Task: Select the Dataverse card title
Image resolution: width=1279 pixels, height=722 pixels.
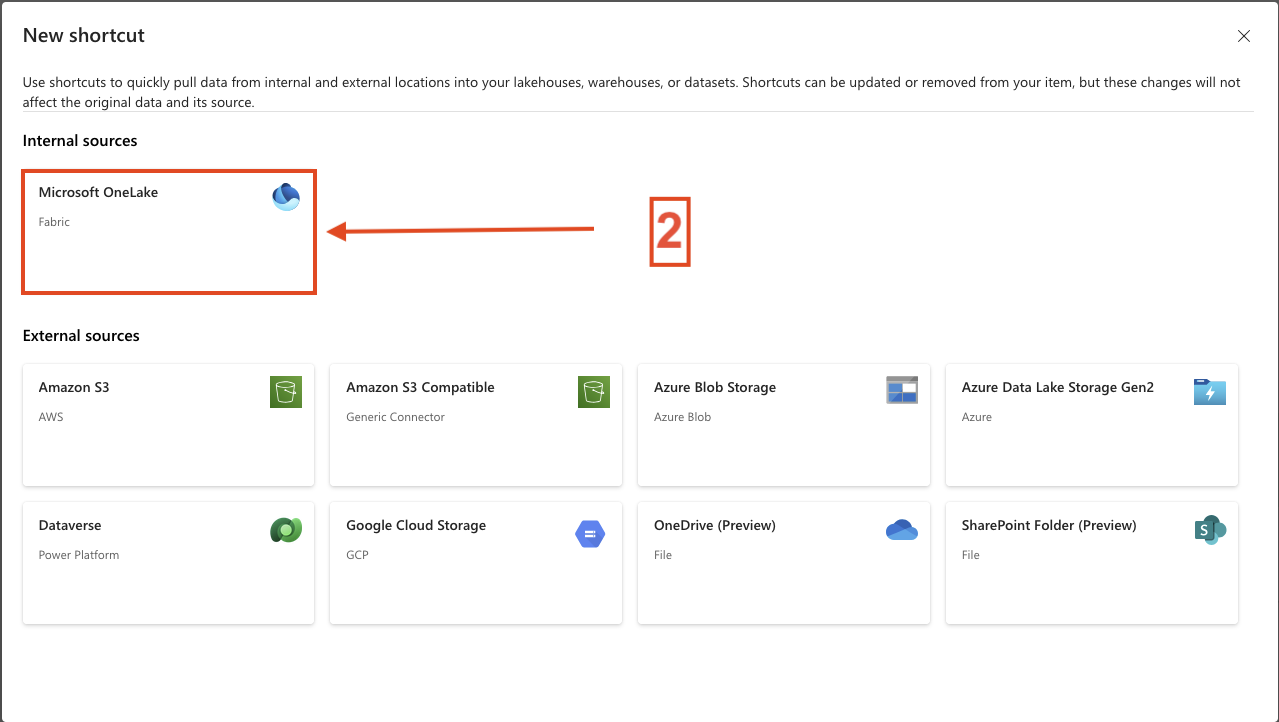Action: pos(70,525)
